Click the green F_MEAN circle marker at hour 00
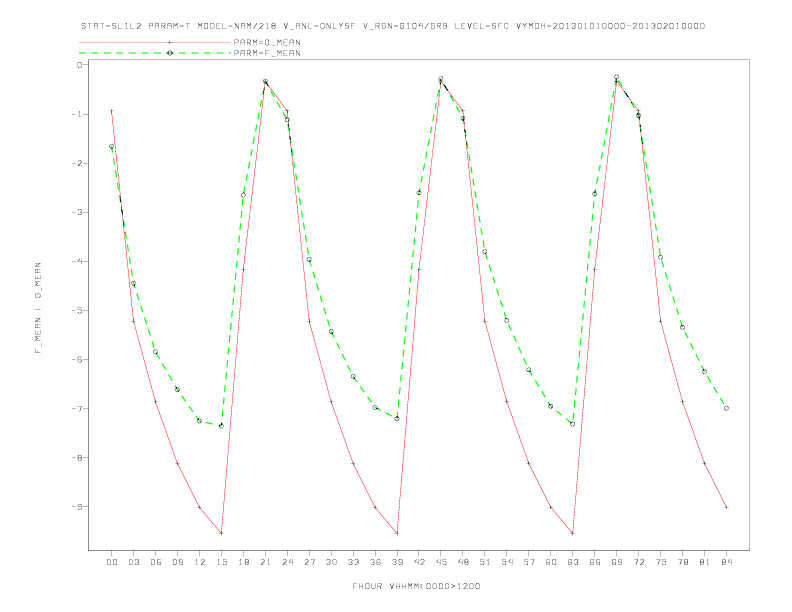Screen dimensions: 792x612 112,146
